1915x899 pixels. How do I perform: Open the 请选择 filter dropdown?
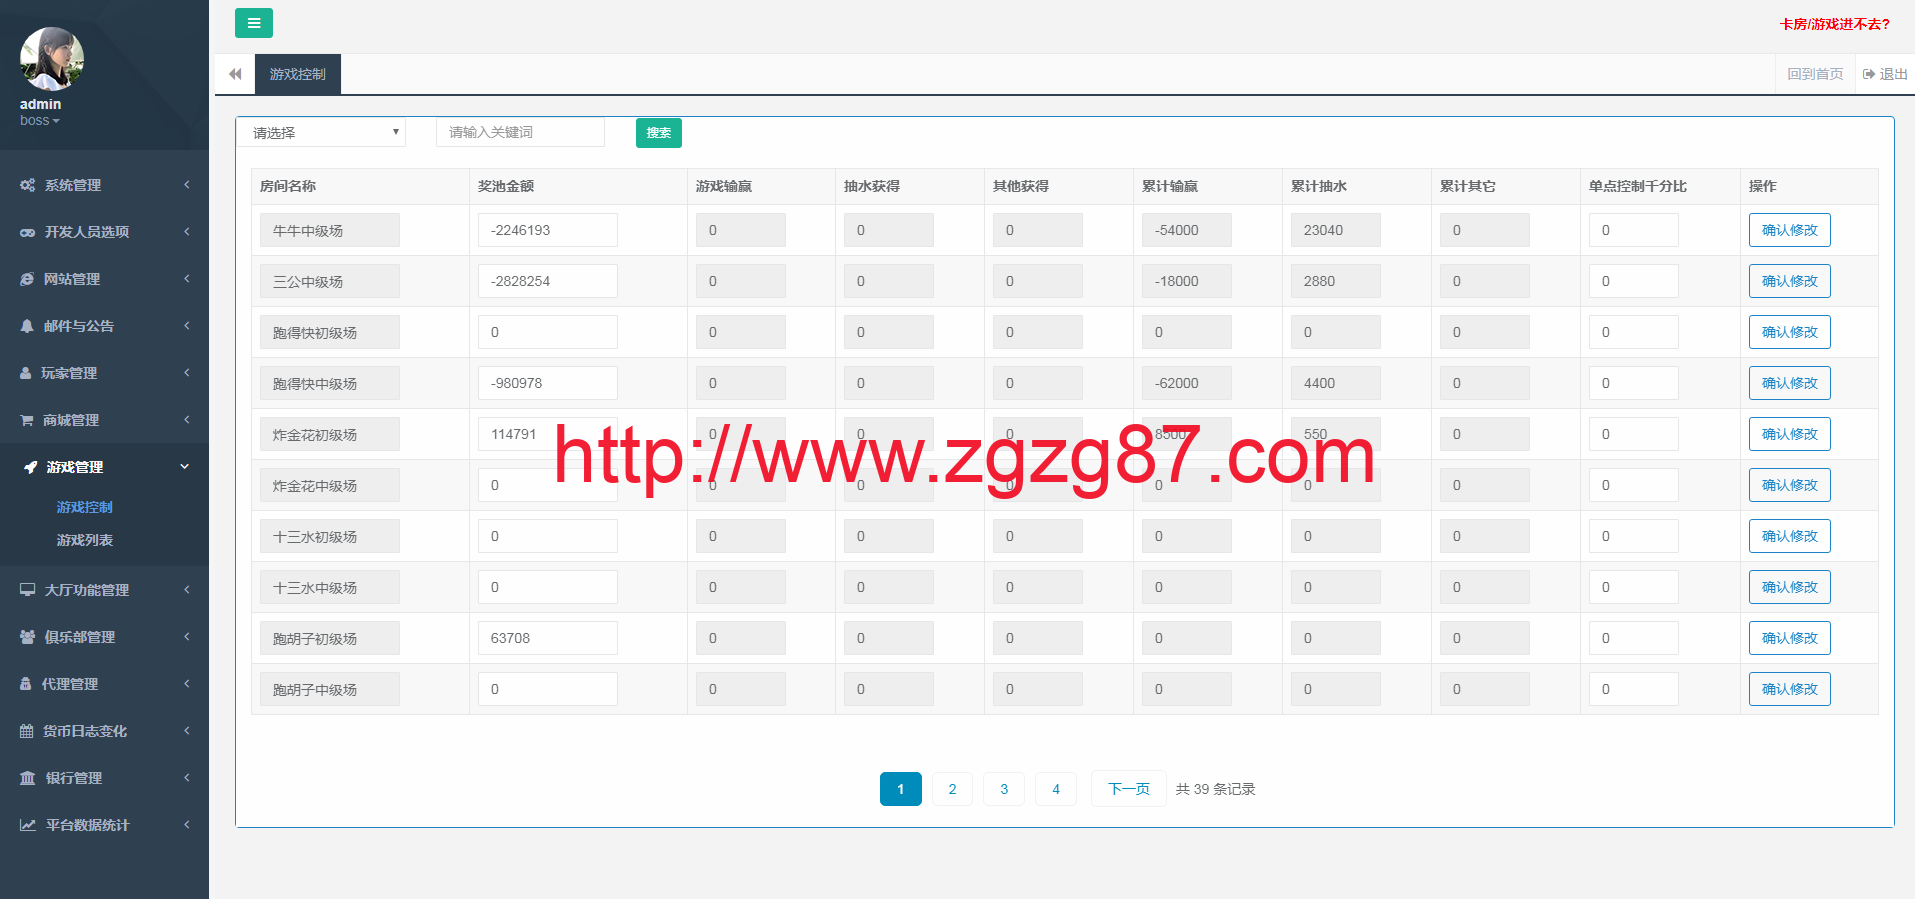(x=321, y=132)
